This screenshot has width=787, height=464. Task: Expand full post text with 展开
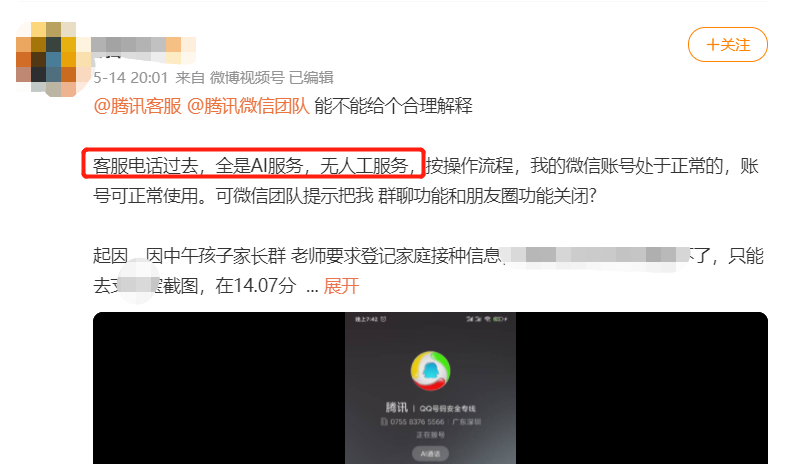(x=341, y=286)
